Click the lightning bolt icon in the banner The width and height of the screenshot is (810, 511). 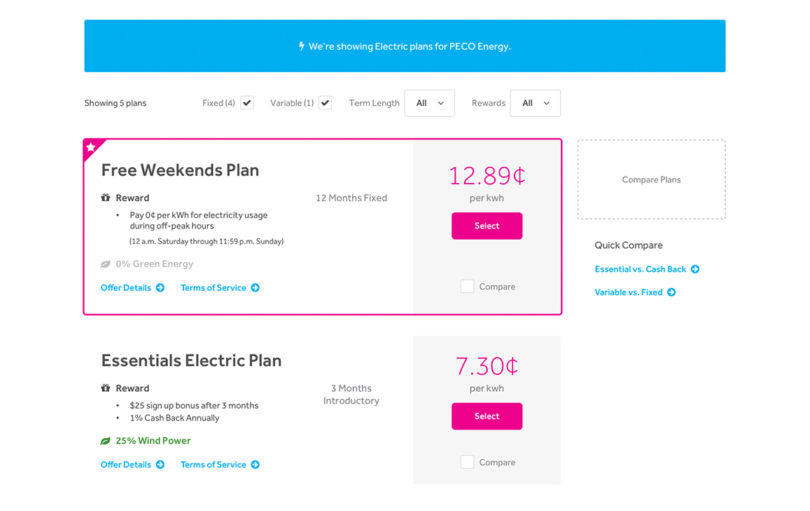point(302,46)
